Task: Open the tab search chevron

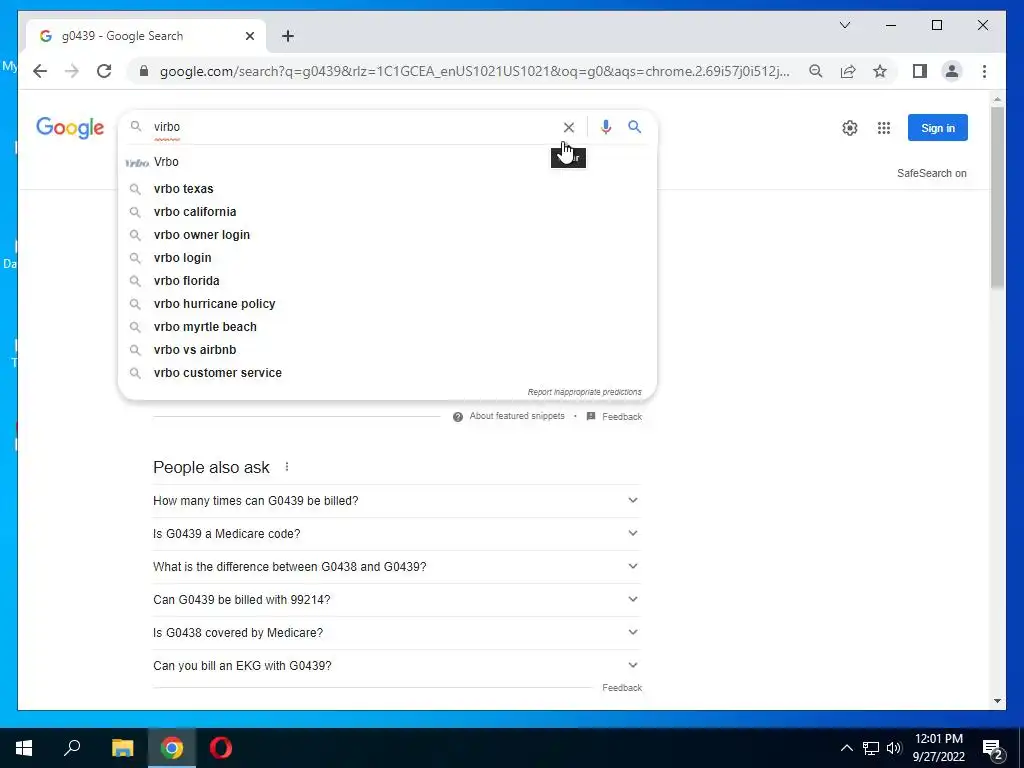Action: pos(844,25)
